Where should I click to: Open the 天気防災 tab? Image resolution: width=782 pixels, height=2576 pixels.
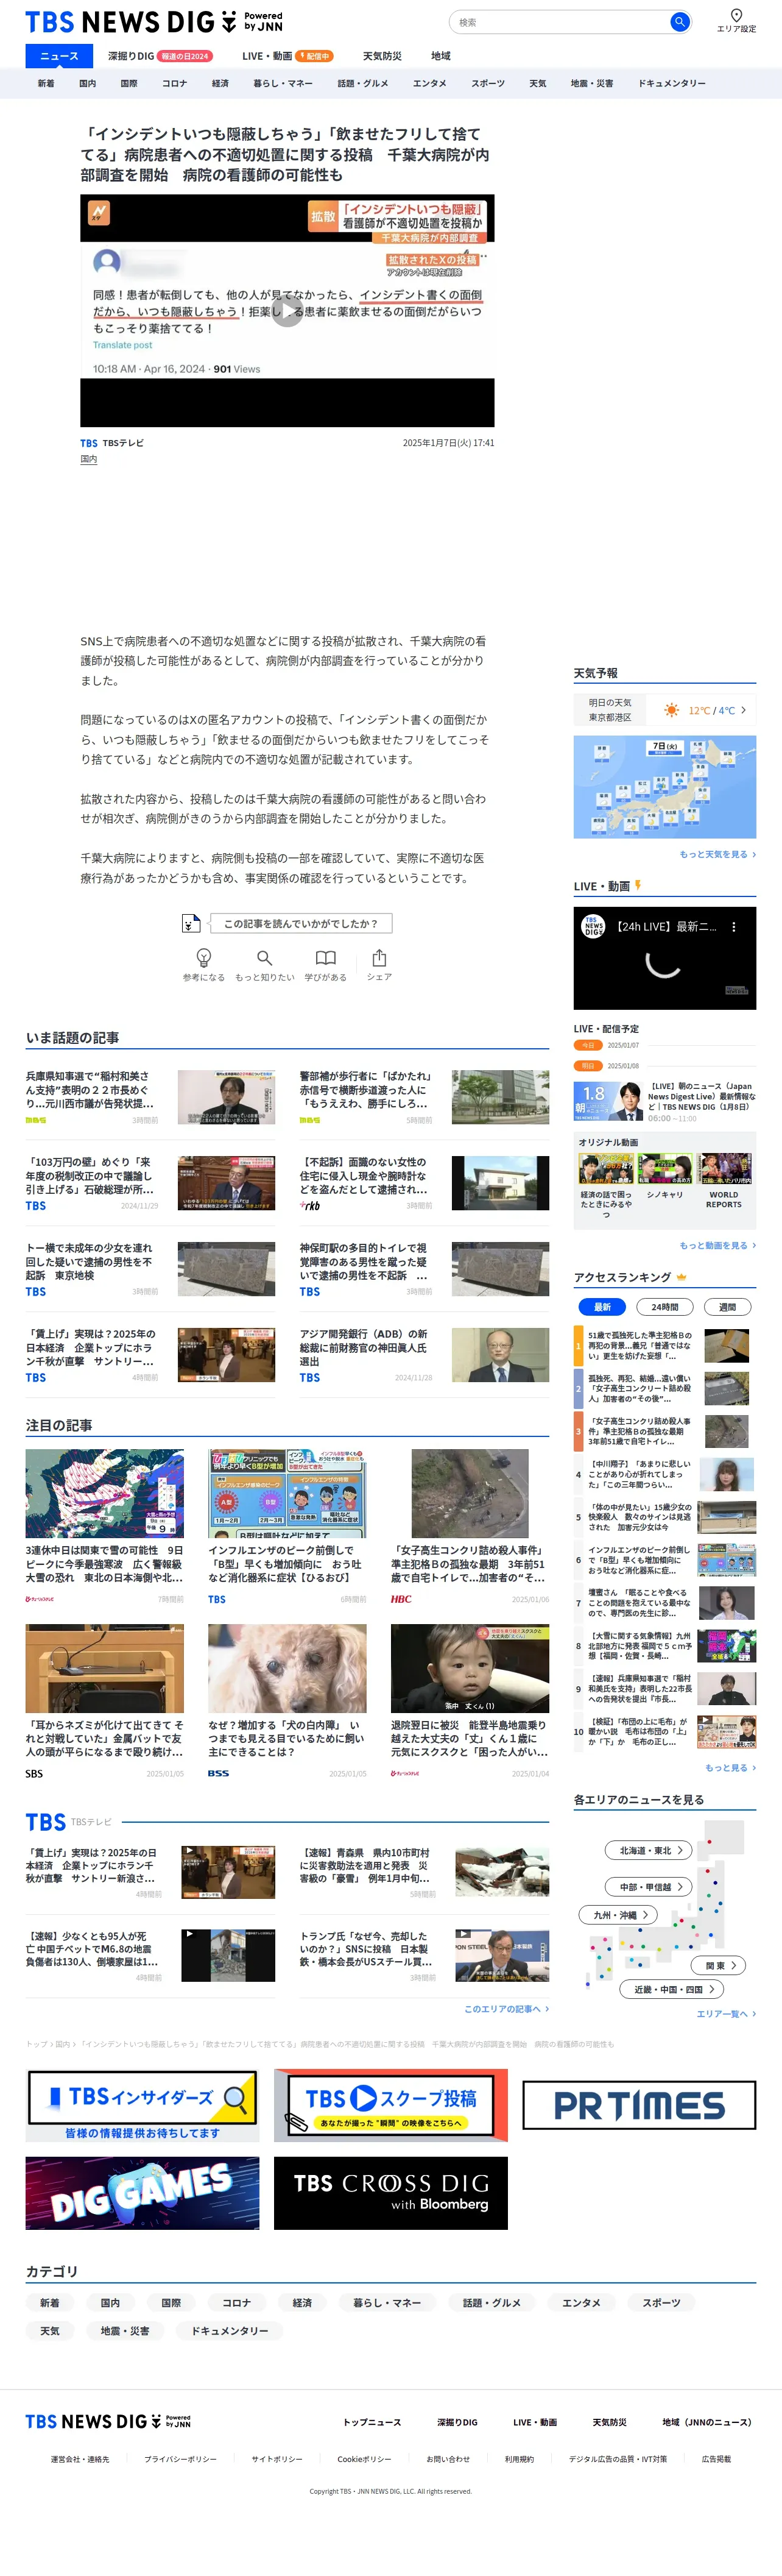point(382,56)
